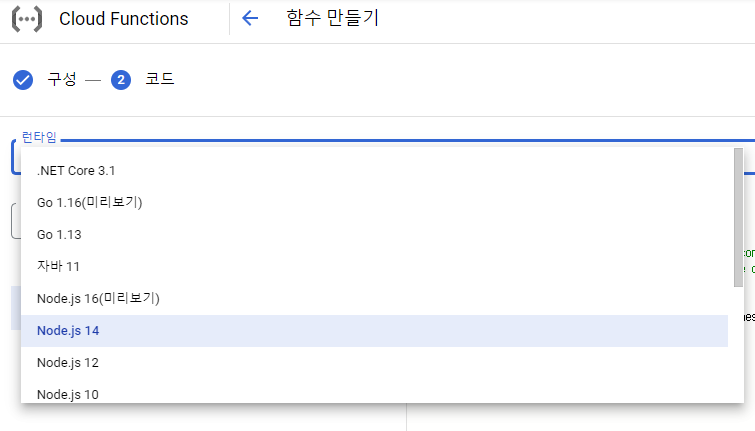
Task: Click the partially hidden field left of list
Action: [x=15, y=221]
